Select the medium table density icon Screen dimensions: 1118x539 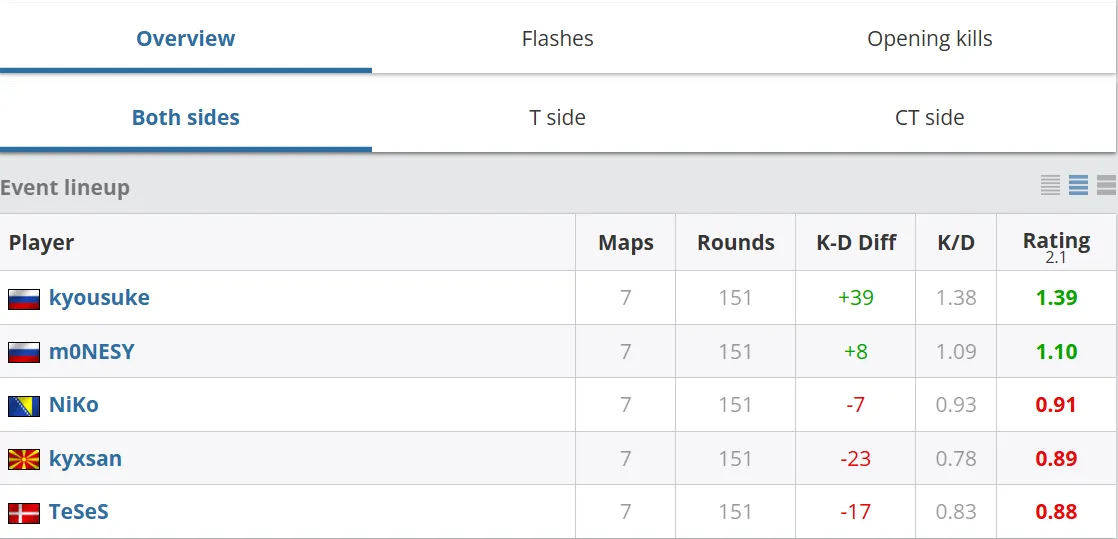pos(1078,185)
